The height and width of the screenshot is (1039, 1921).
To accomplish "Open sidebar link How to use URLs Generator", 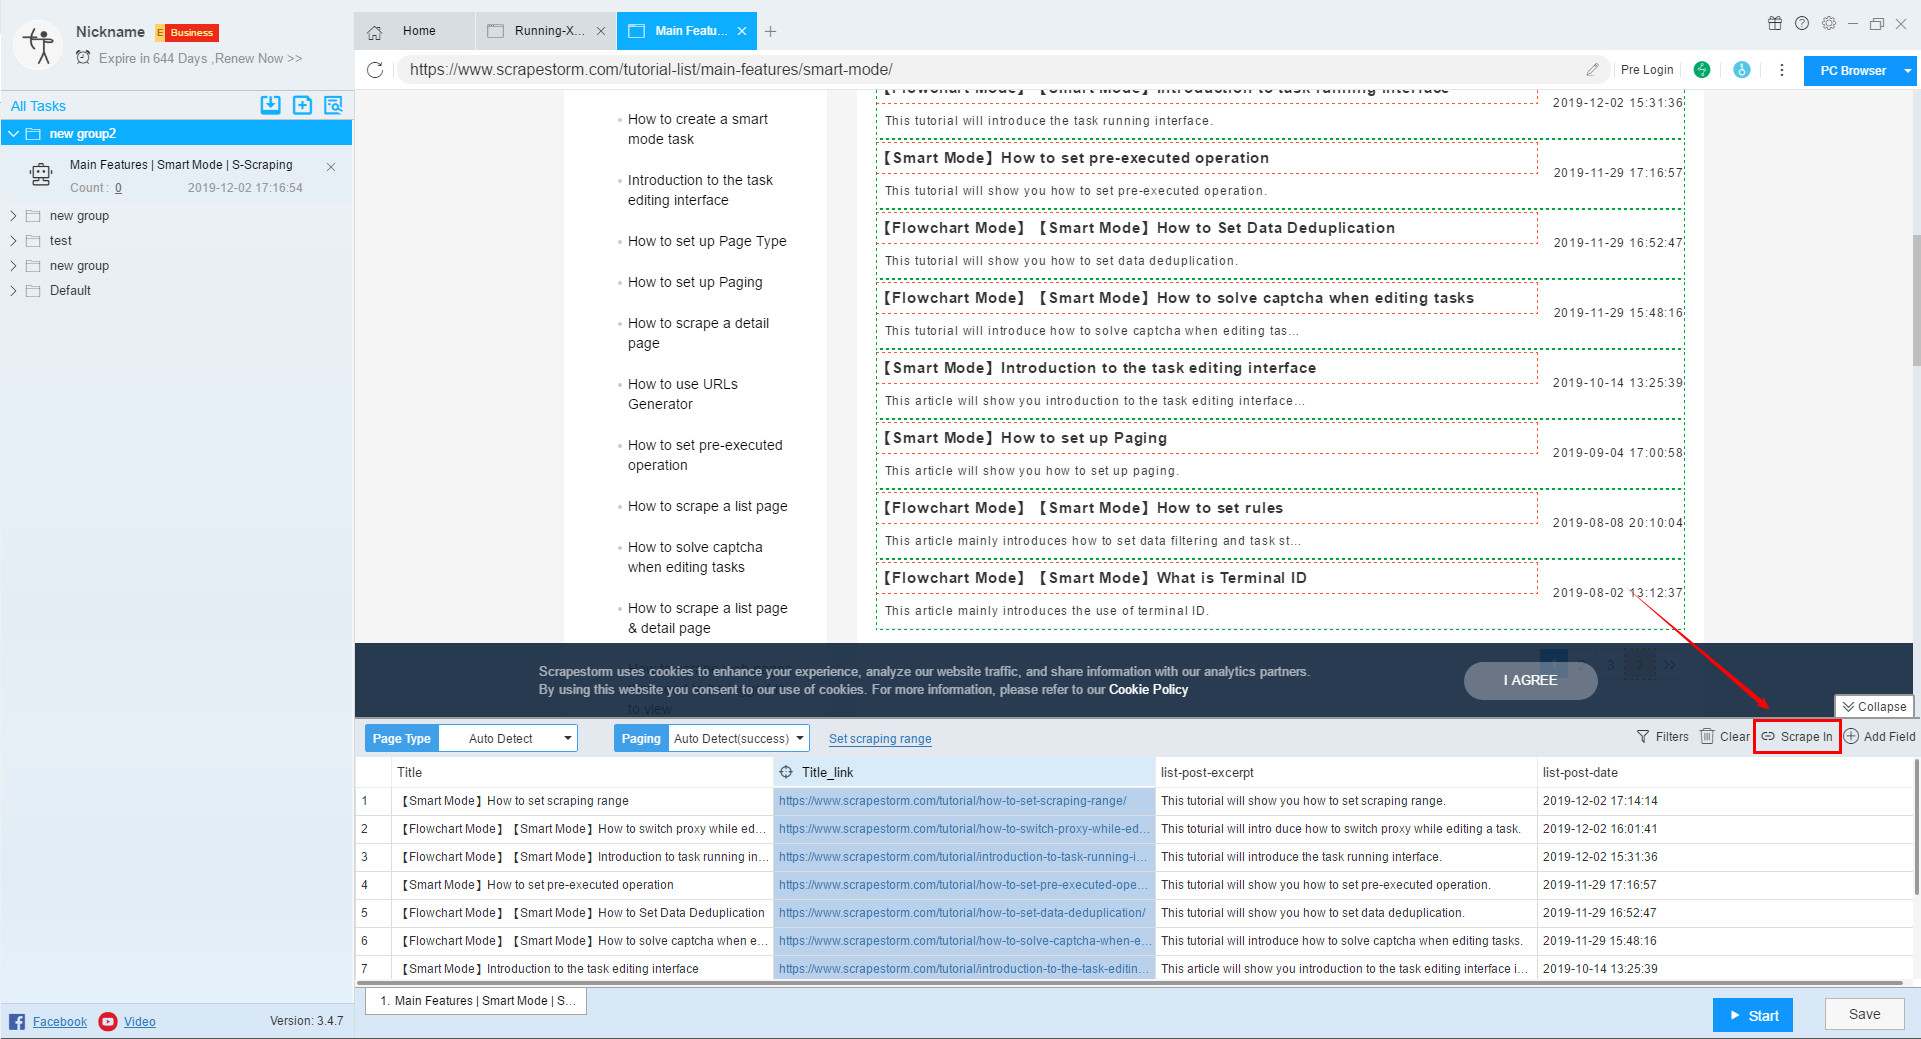I will 683,394.
